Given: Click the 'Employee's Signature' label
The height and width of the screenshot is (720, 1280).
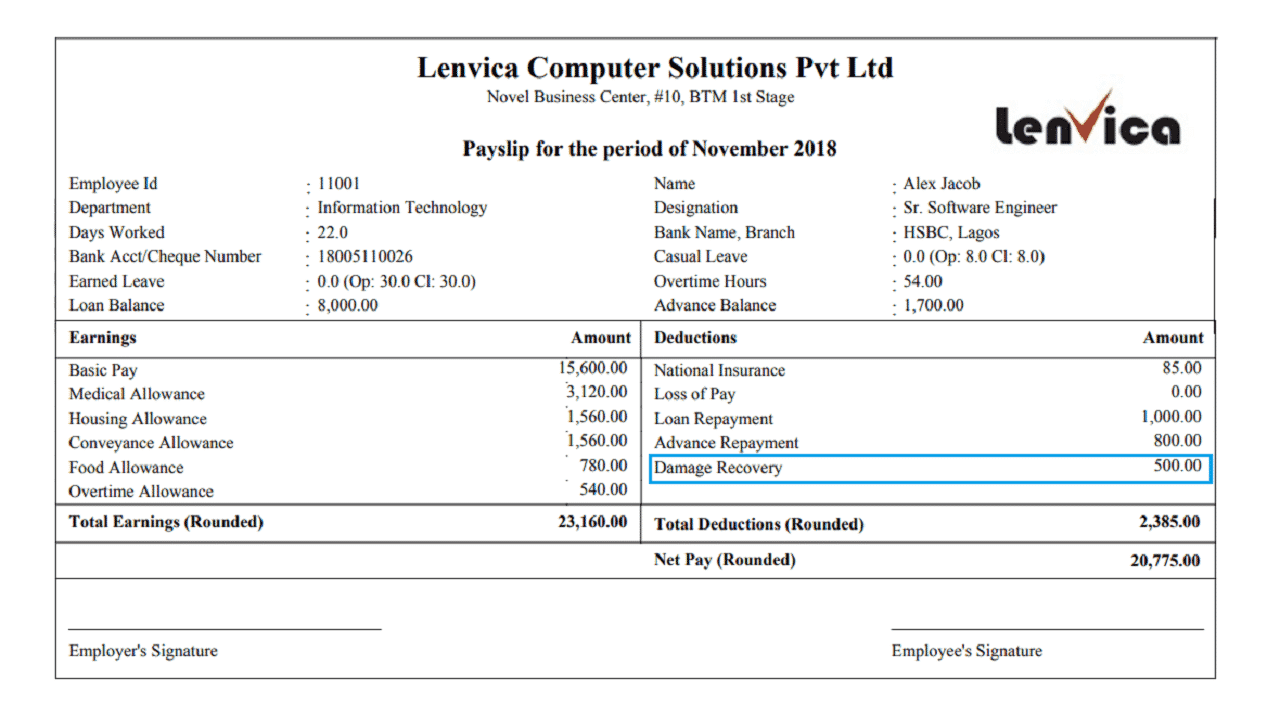Looking at the screenshot, I should [967, 651].
